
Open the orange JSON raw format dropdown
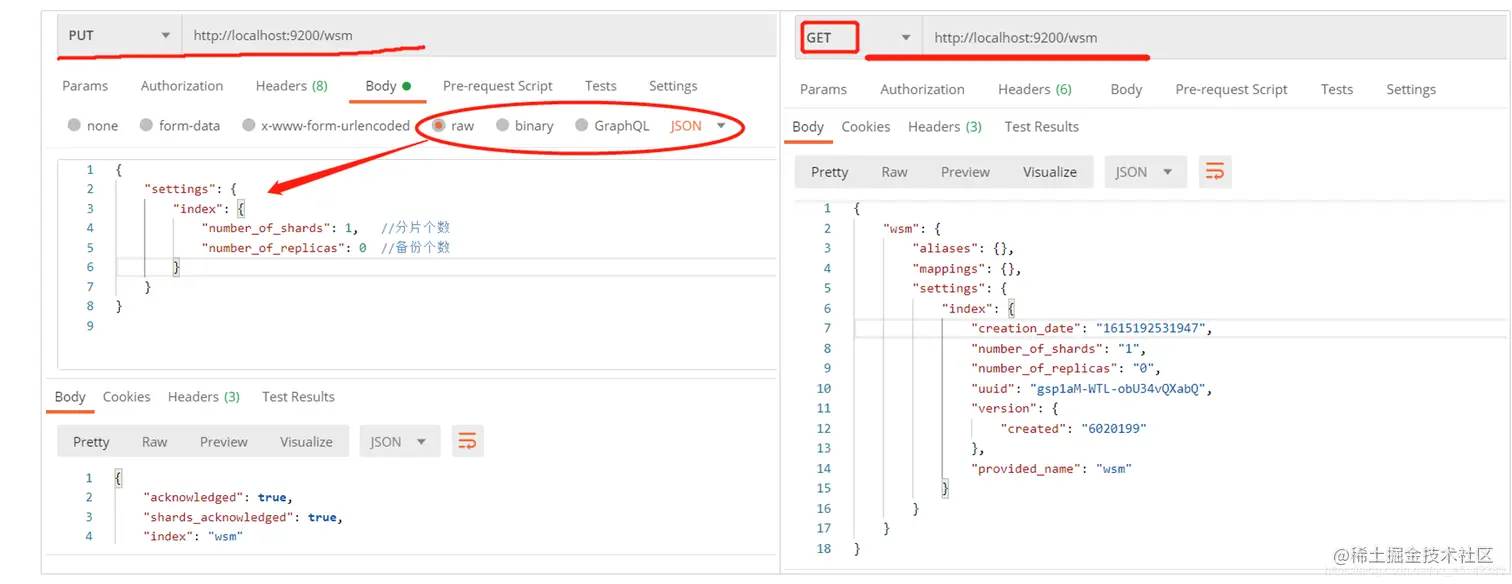(x=698, y=126)
